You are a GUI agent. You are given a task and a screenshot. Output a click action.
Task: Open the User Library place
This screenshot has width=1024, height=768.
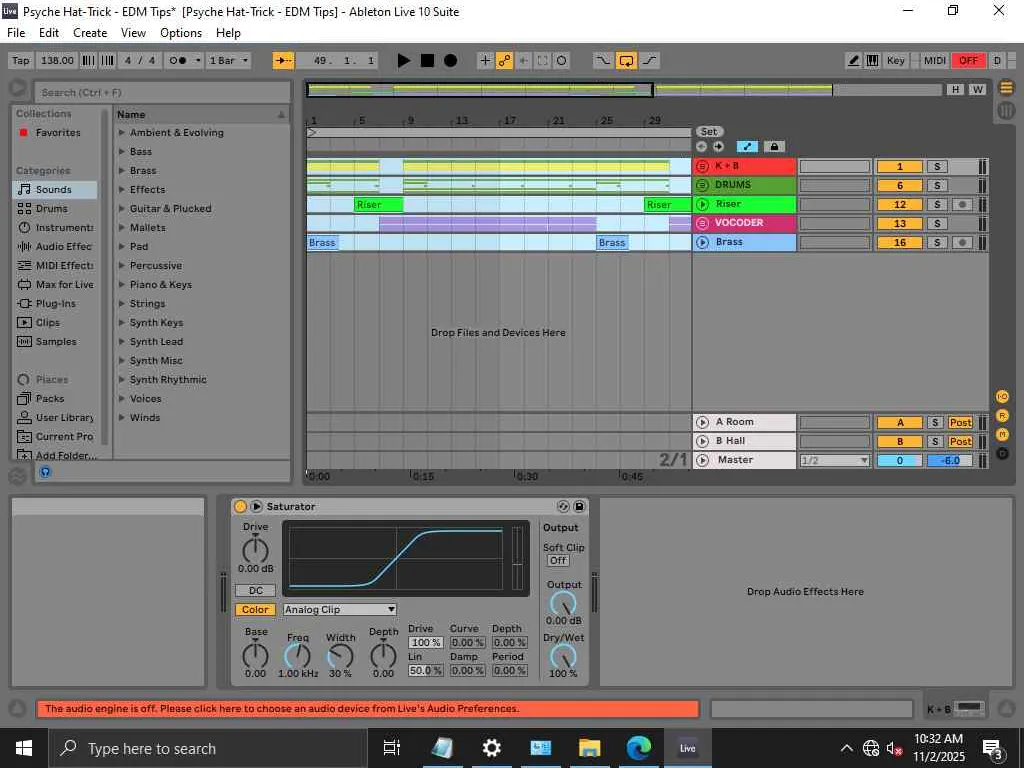click(55, 417)
